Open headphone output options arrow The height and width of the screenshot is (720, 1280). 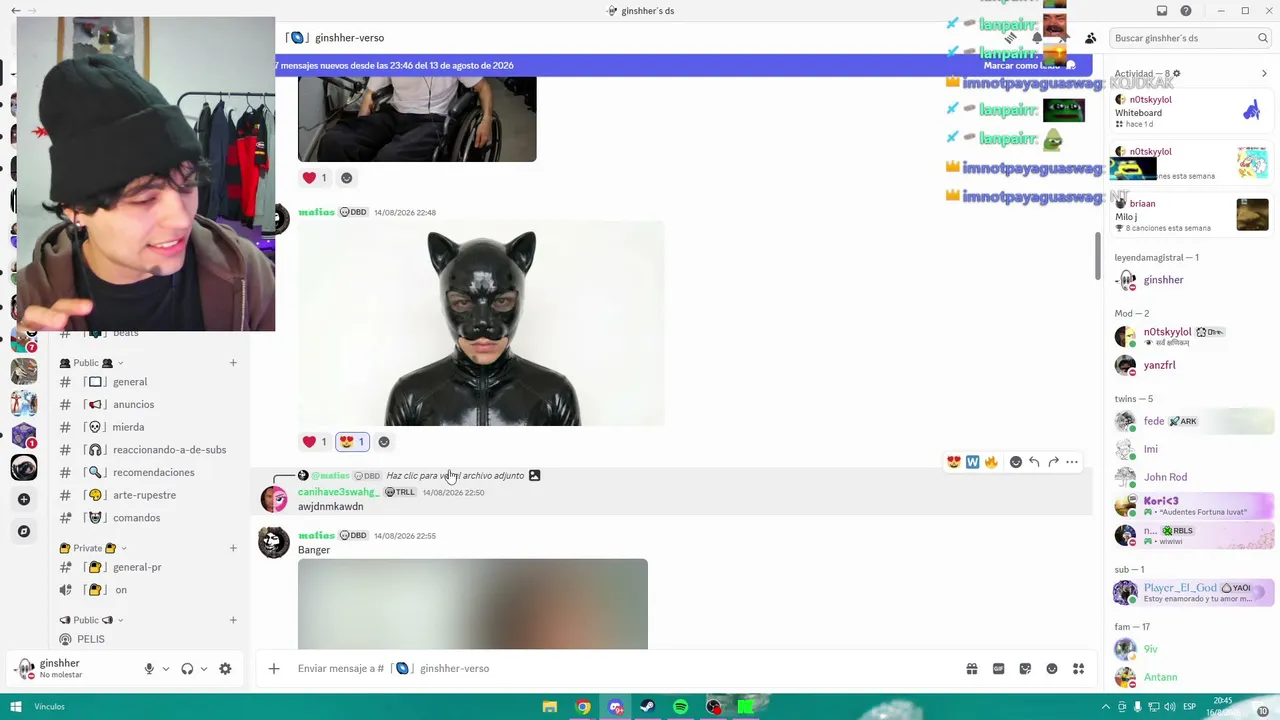[204, 669]
